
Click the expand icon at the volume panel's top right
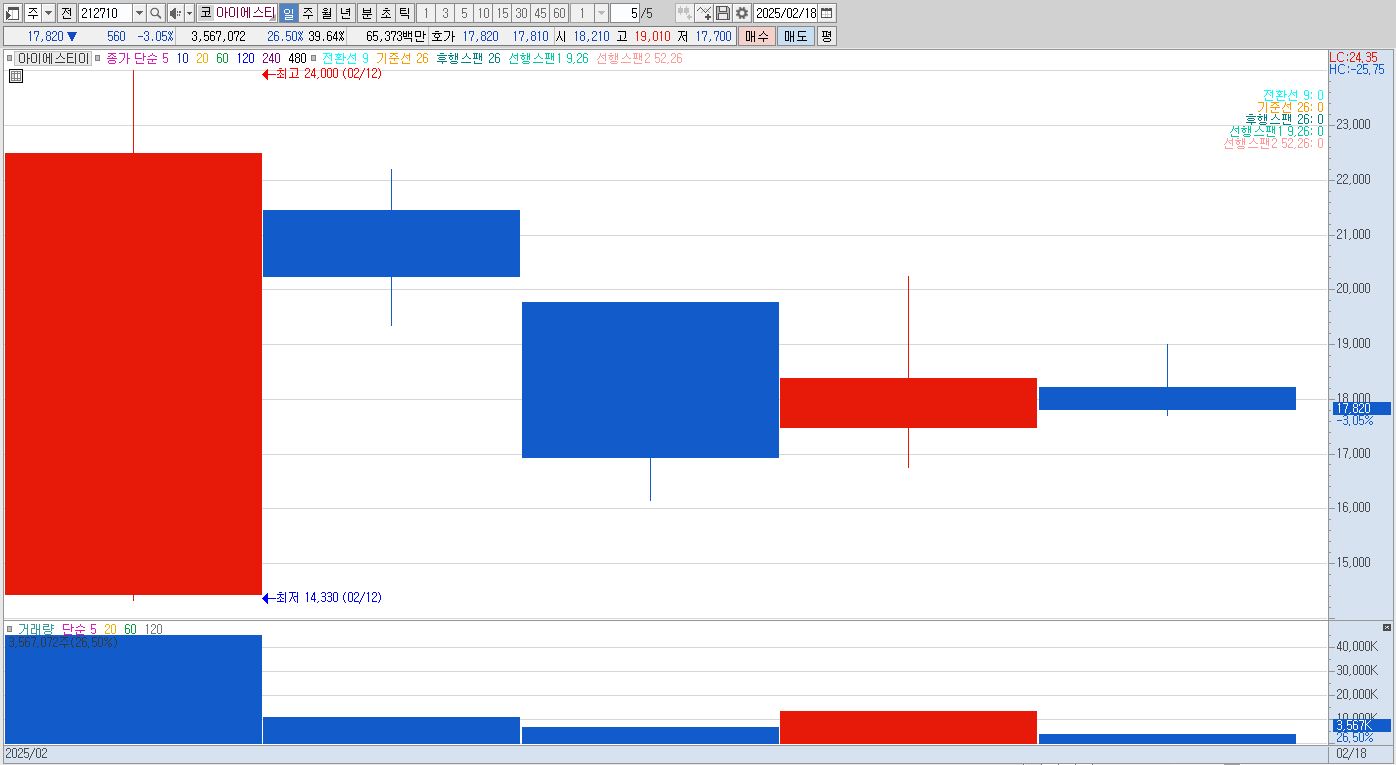1386,627
